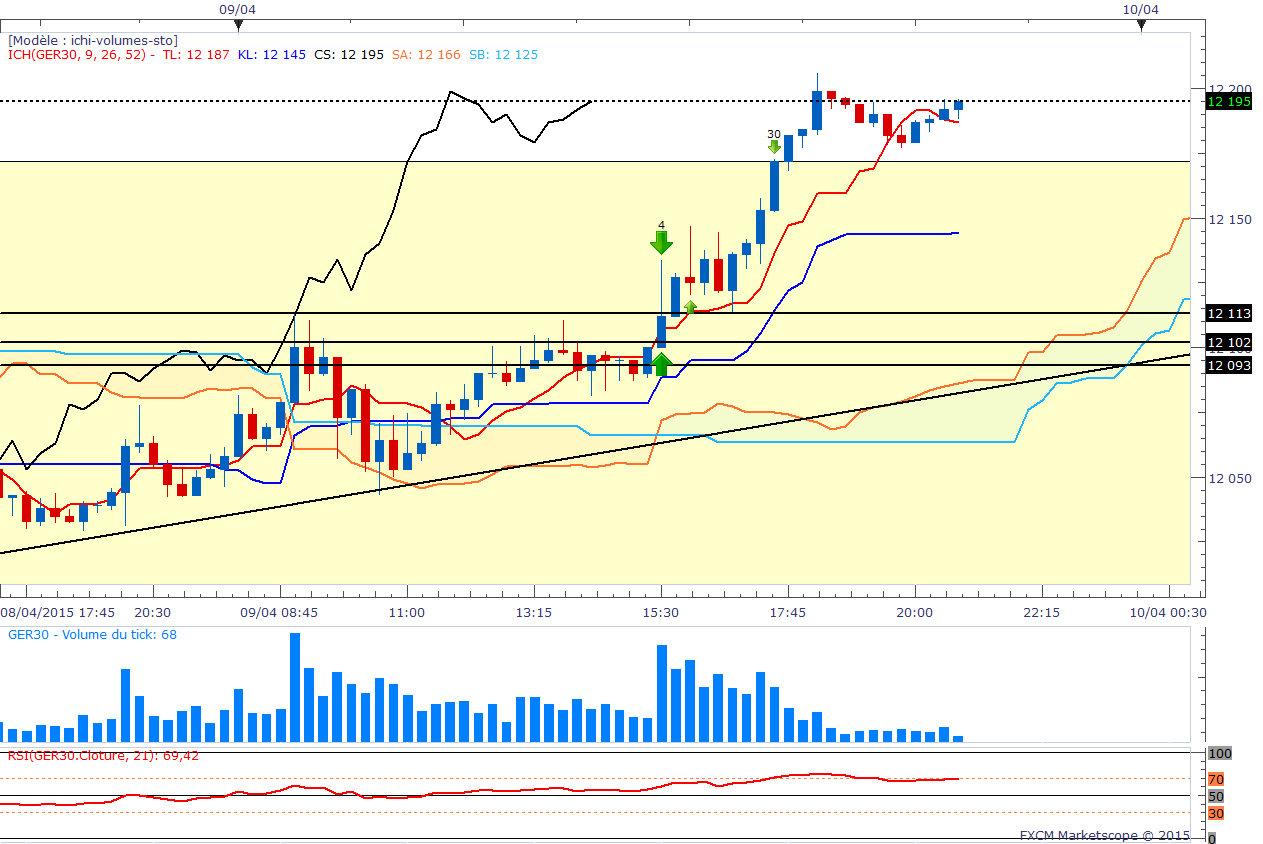Click the GER30 Volume du tick label
Image resolution: width=1263 pixels, height=844 pixels.
coord(92,634)
